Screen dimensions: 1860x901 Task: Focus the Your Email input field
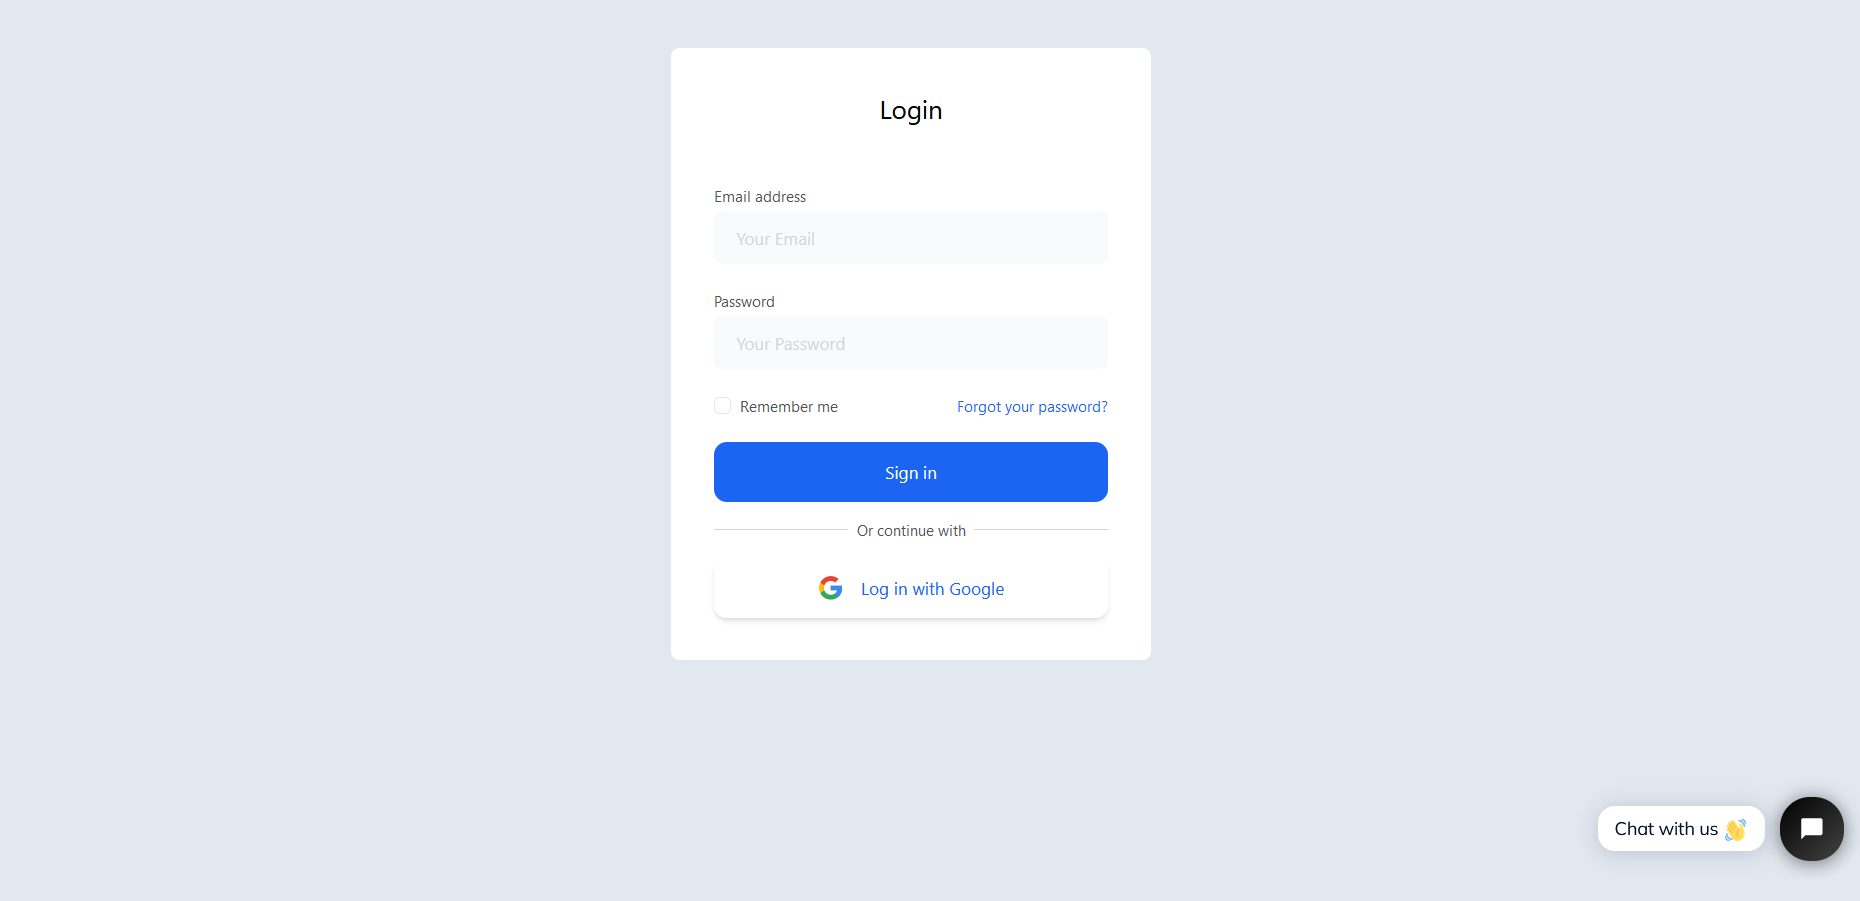coord(910,238)
